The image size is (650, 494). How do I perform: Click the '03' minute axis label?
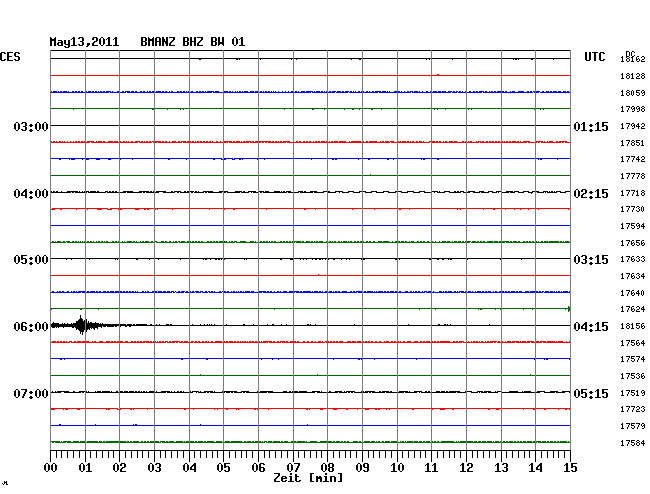pyautogui.click(x=154, y=468)
